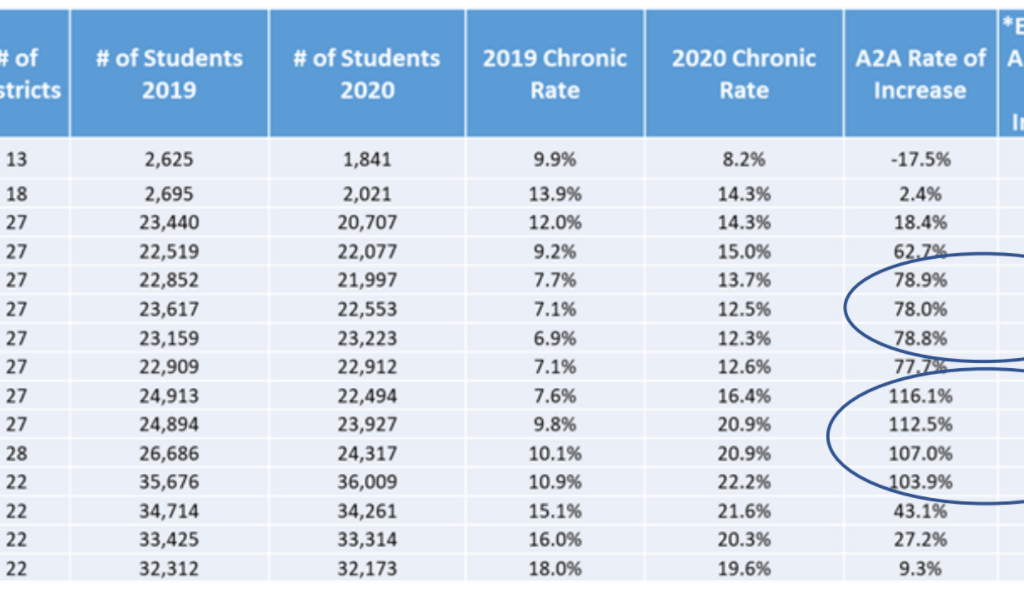This screenshot has width=1024, height=590.
Task: Select the 8.2% chronic rate cell
Action: pyautogui.click(x=744, y=159)
